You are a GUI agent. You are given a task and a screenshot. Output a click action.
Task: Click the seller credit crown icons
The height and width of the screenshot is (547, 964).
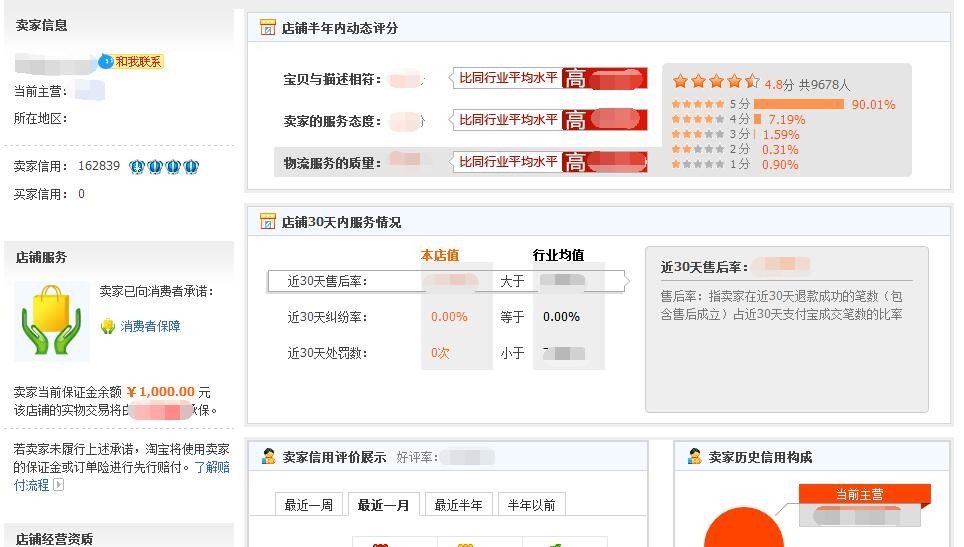164,166
